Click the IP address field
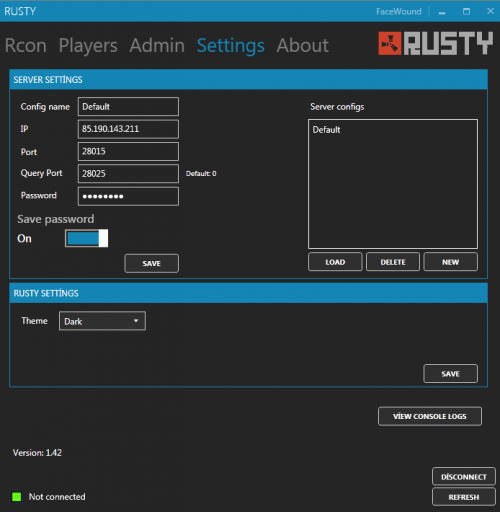The image size is (500, 512). tap(128, 129)
